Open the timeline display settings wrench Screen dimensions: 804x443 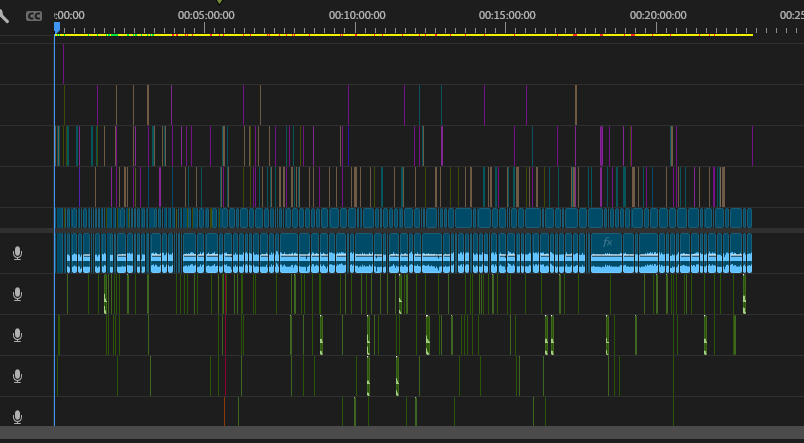coord(3,16)
